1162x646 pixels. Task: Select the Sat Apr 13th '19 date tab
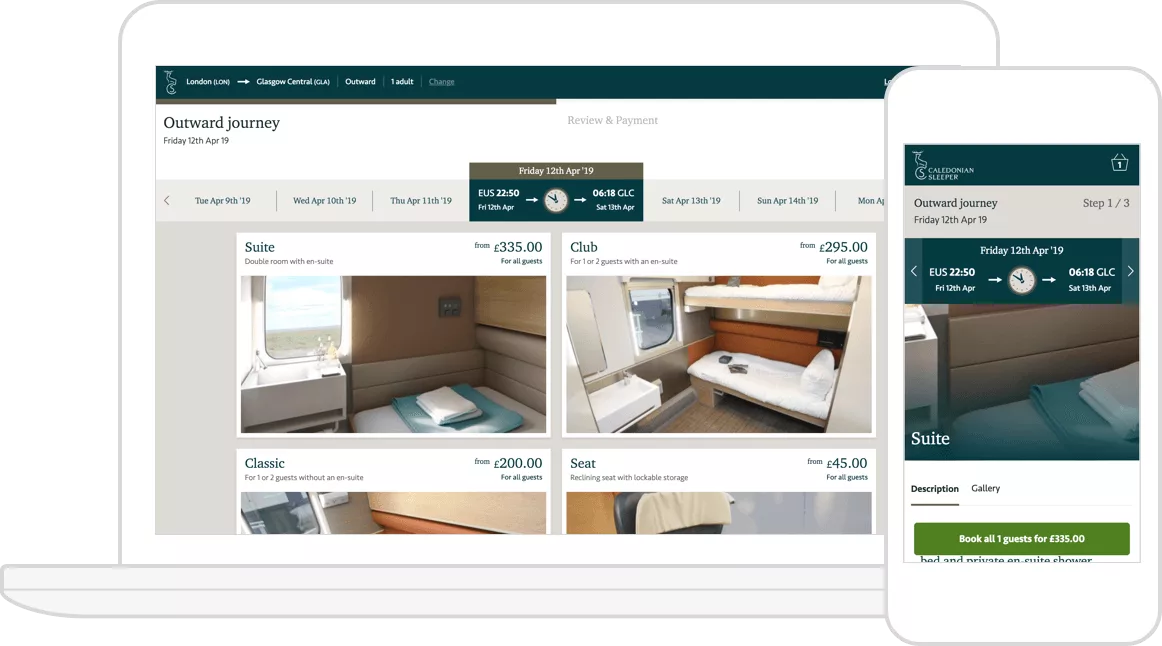tap(692, 200)
